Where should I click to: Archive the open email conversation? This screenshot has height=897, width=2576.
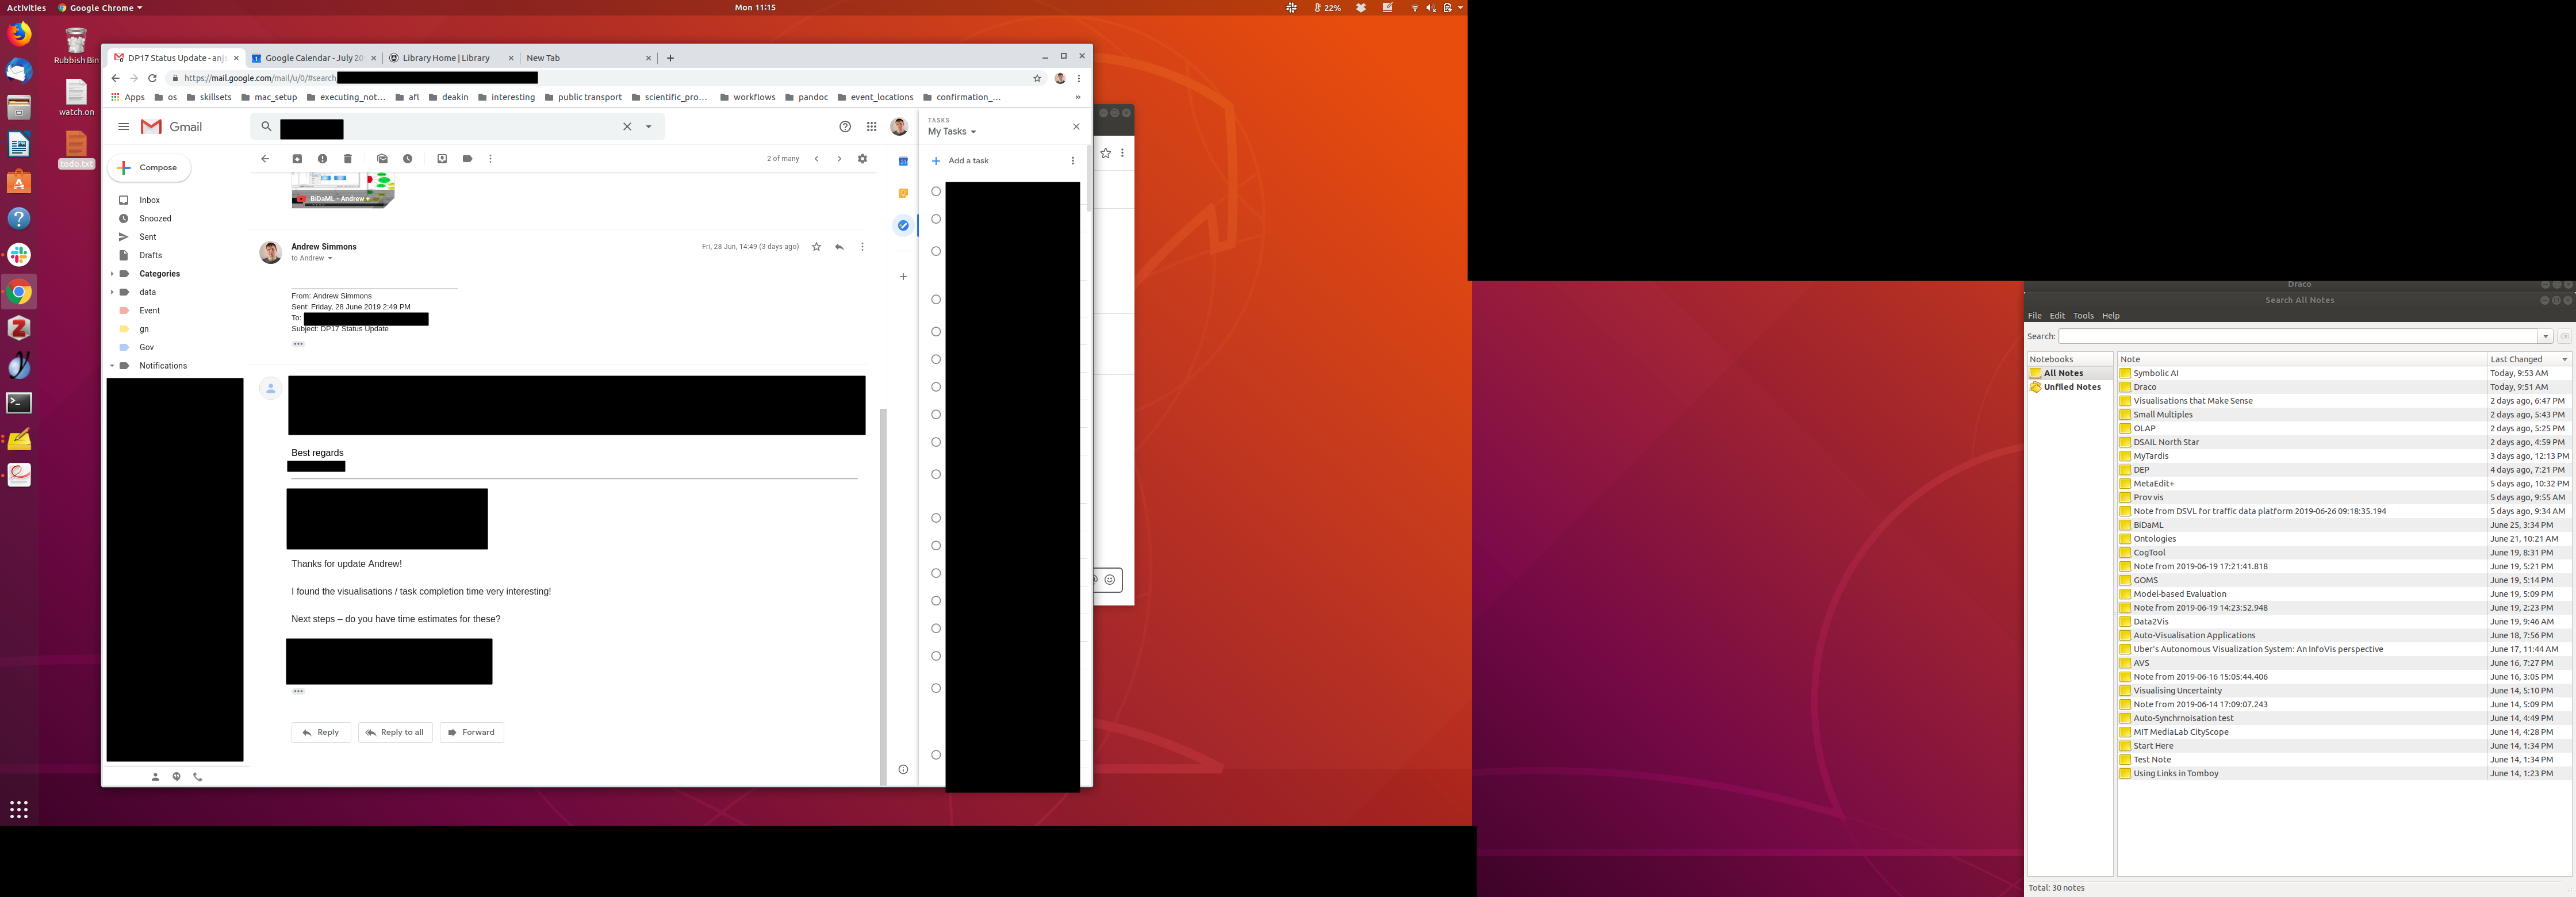click(297, 159)
